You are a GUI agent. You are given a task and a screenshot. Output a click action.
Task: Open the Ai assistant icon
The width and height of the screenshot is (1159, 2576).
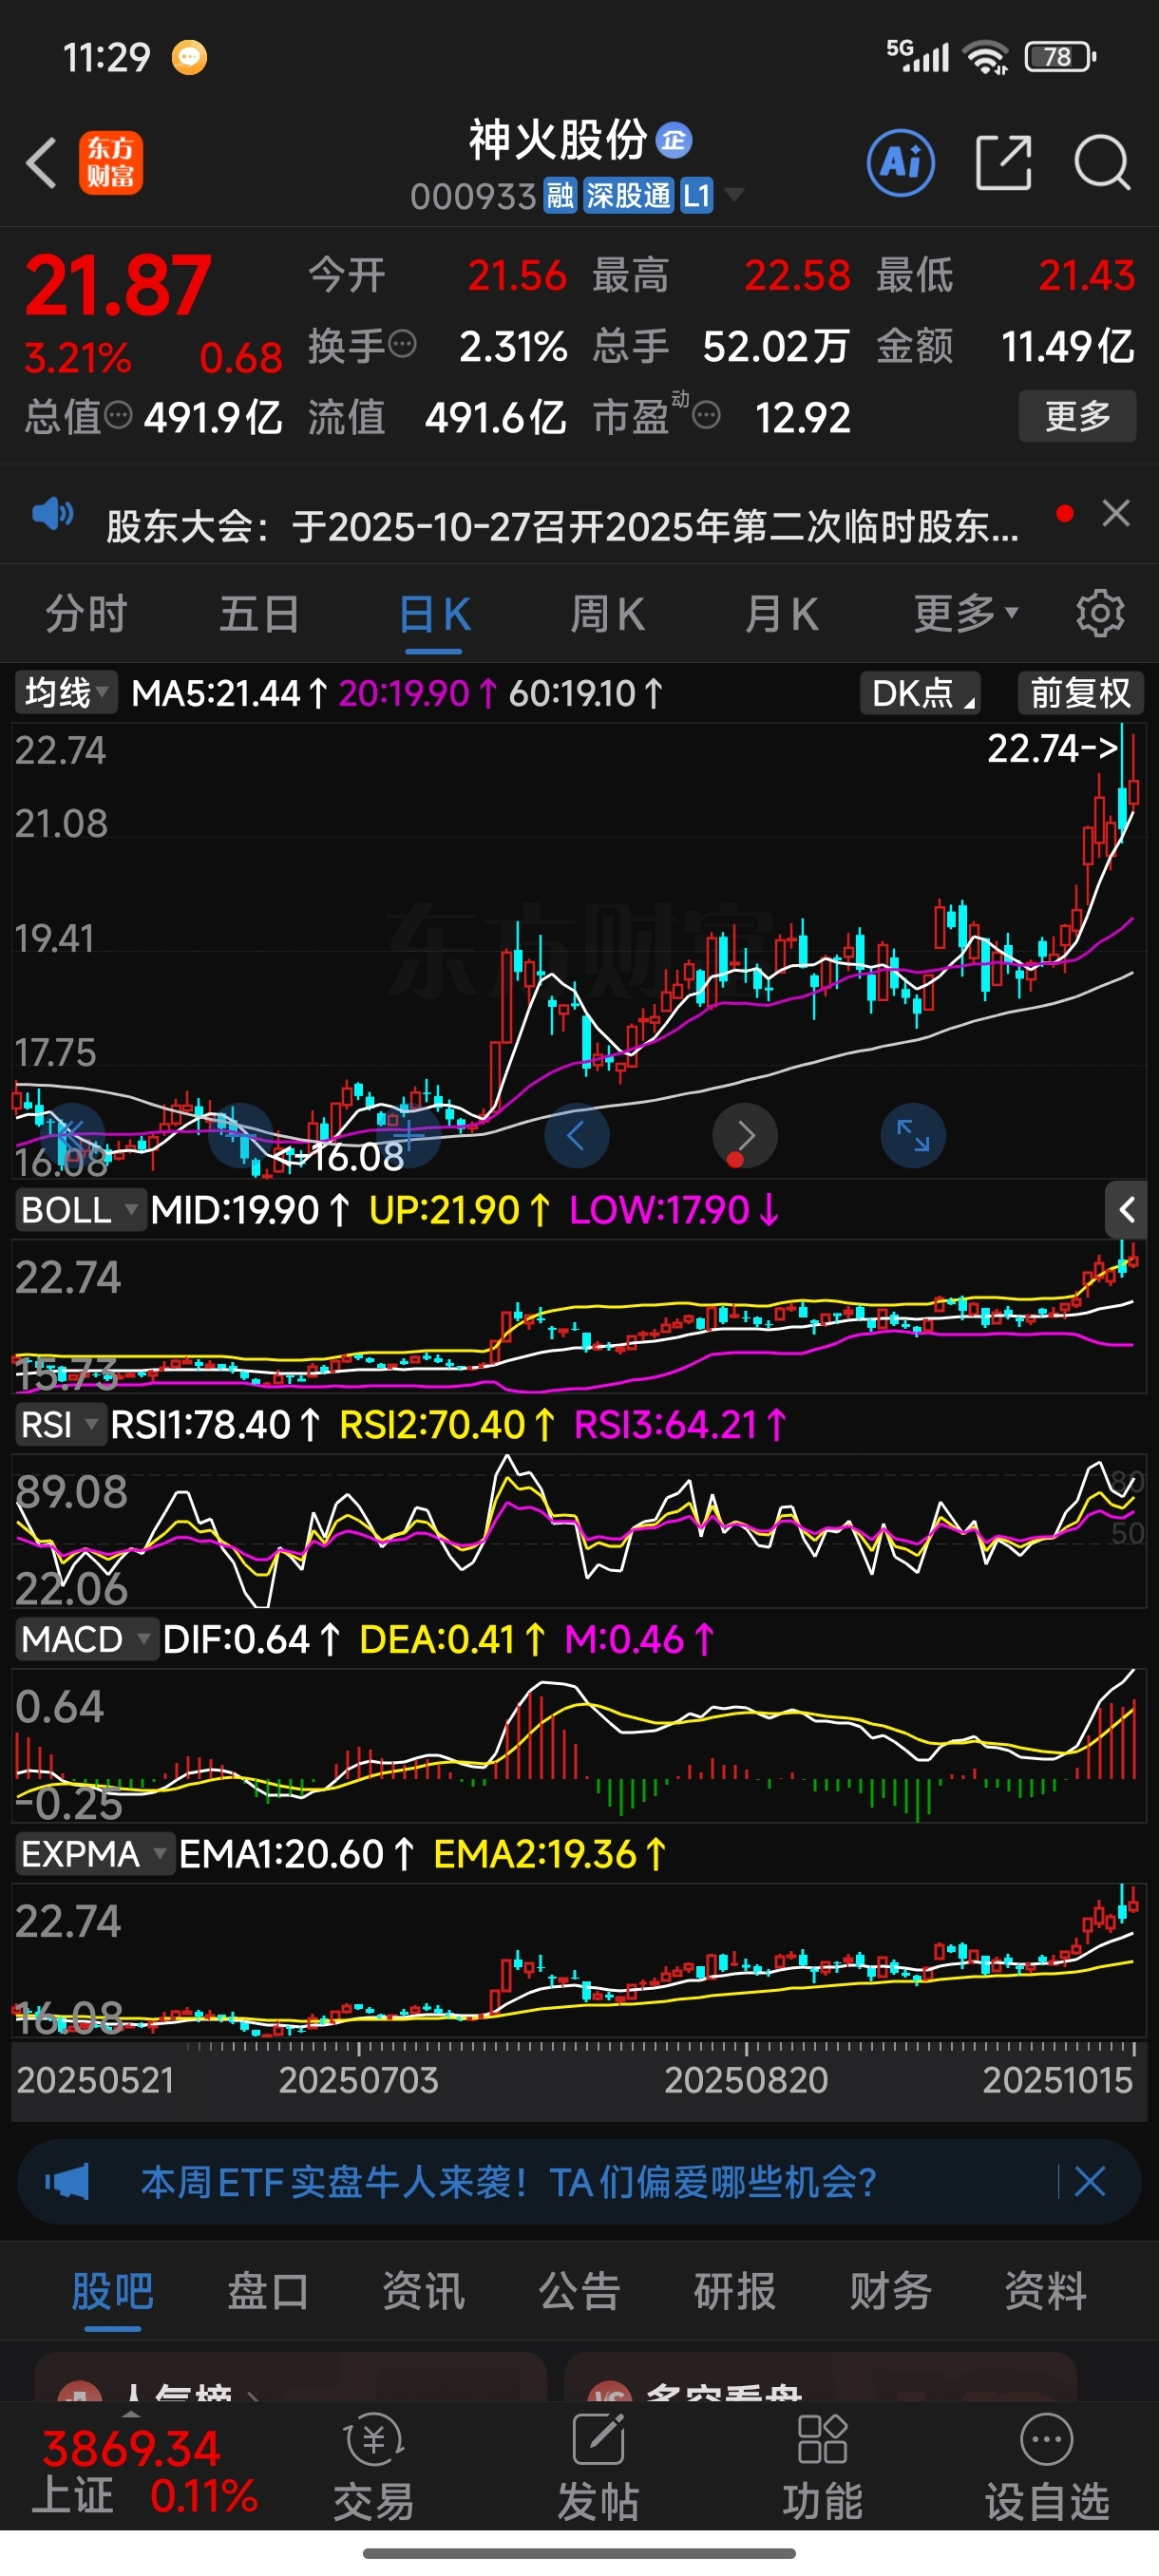pyautogui.click(x=901, y=162)
